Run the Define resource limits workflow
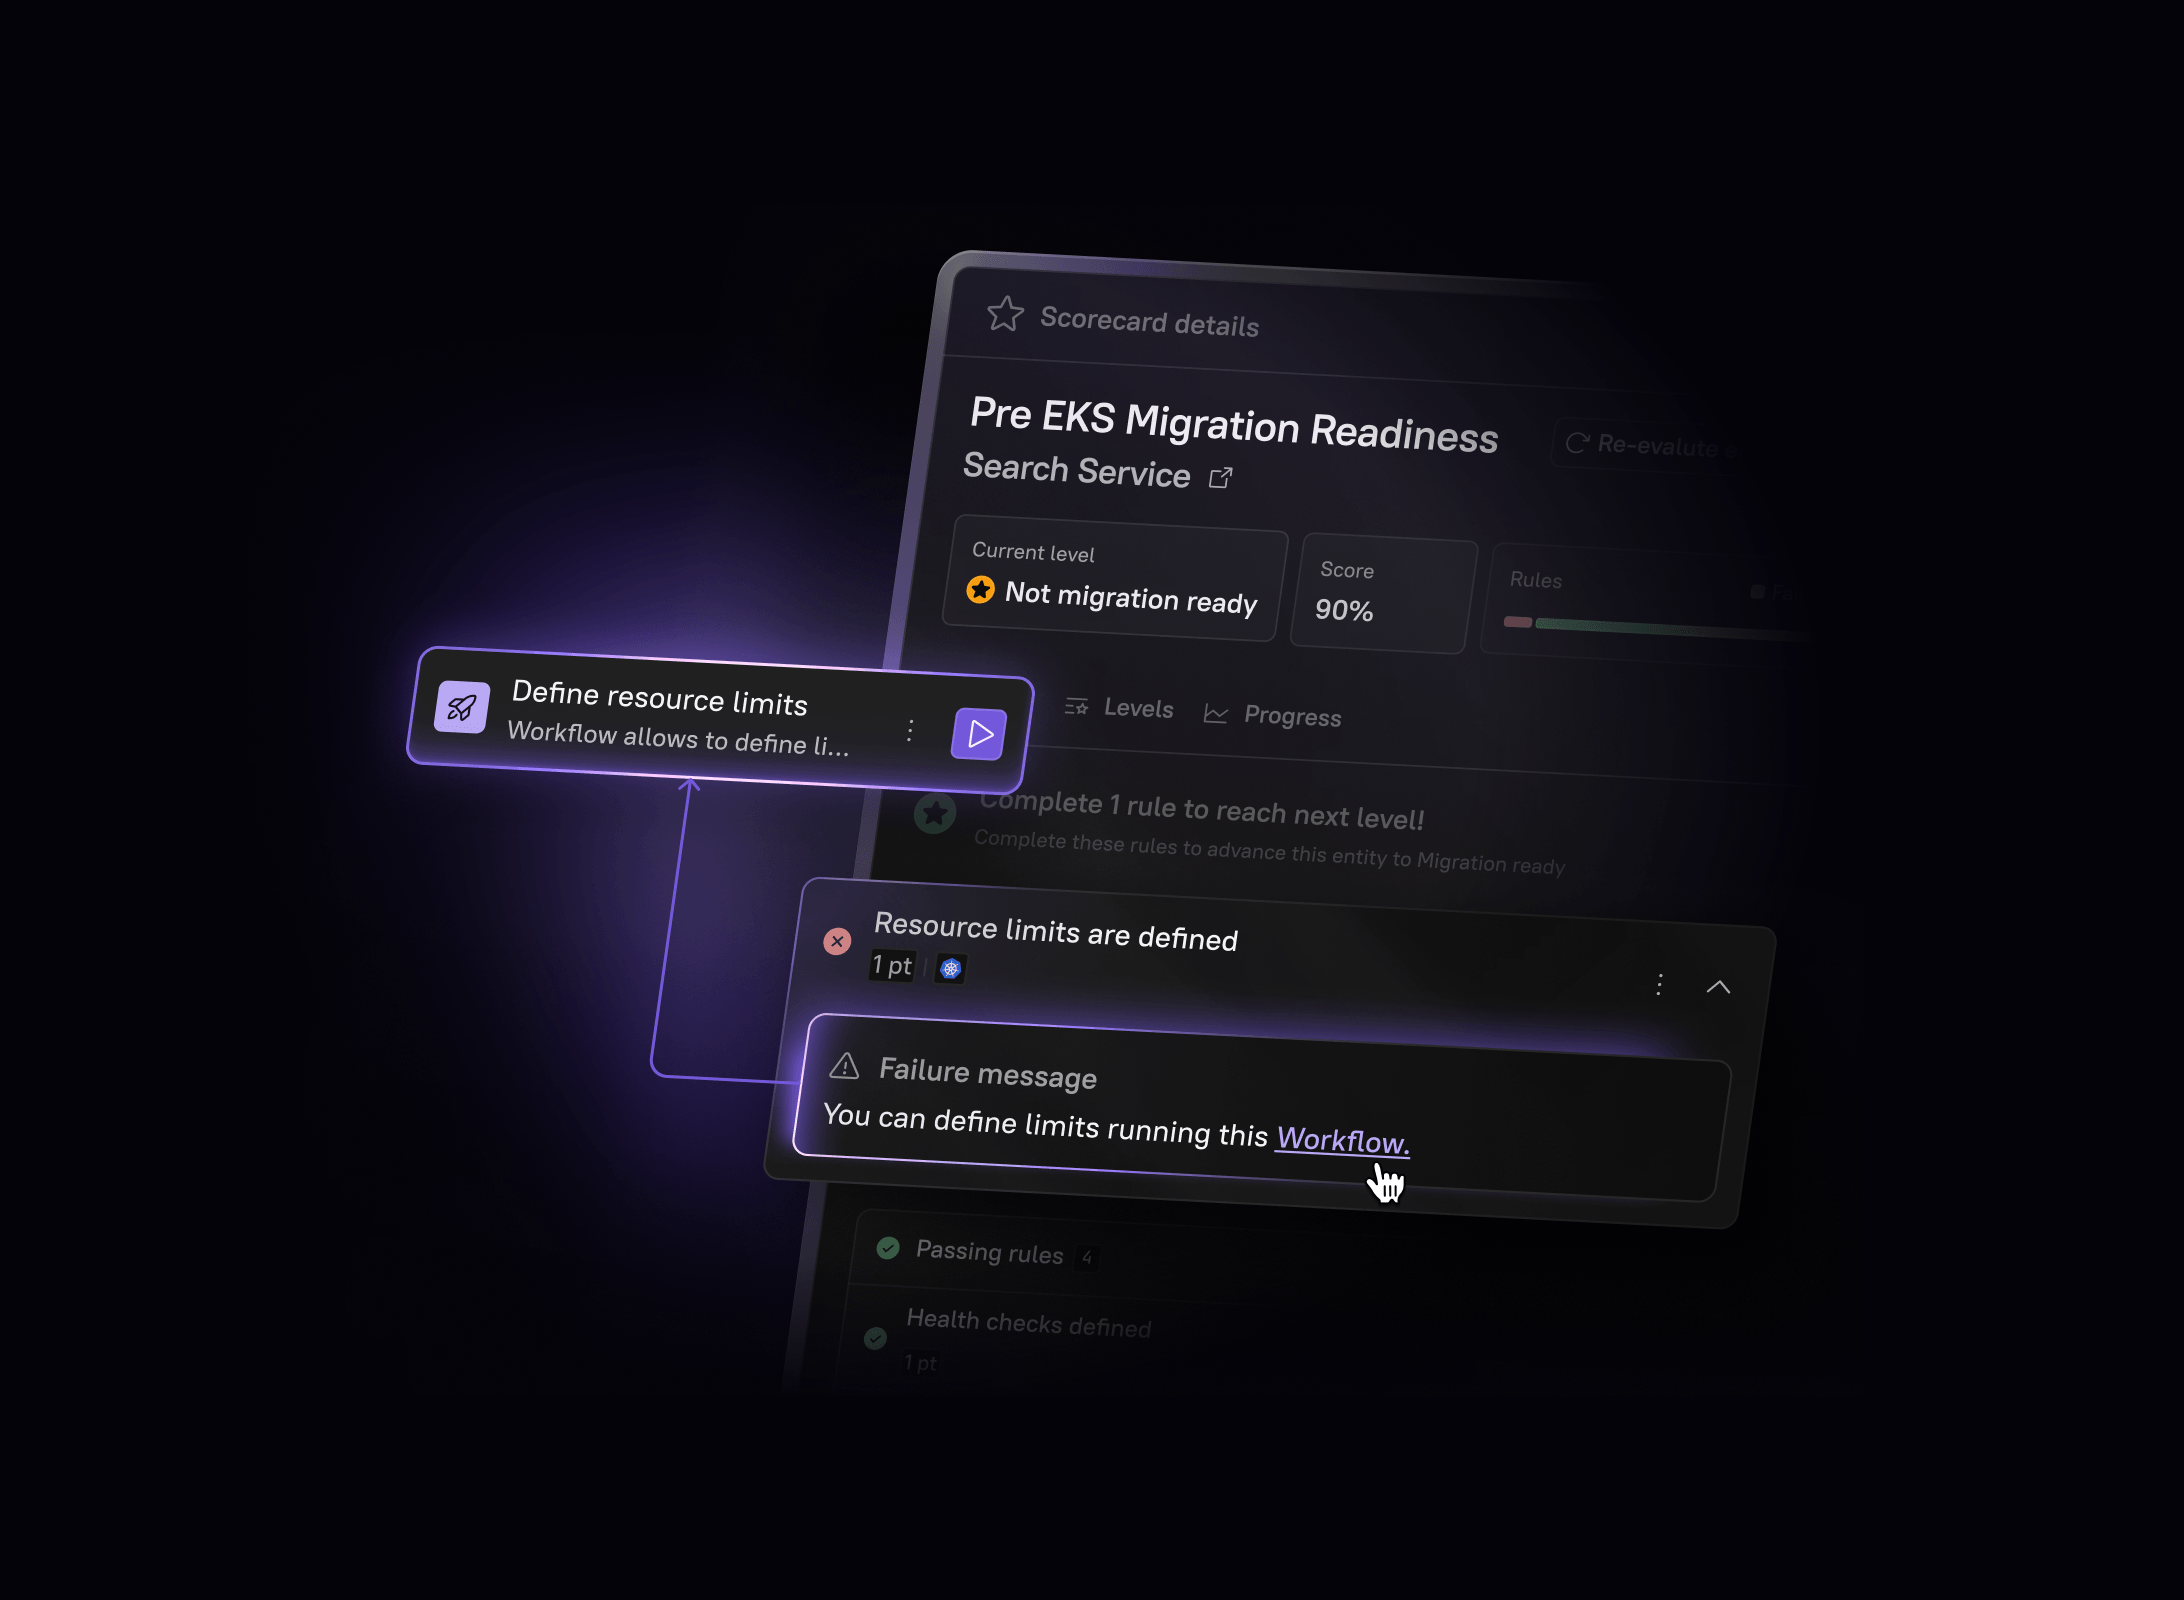Image resolution: width=2184 pixels, height=1600 pixels. tap(979, 734)
